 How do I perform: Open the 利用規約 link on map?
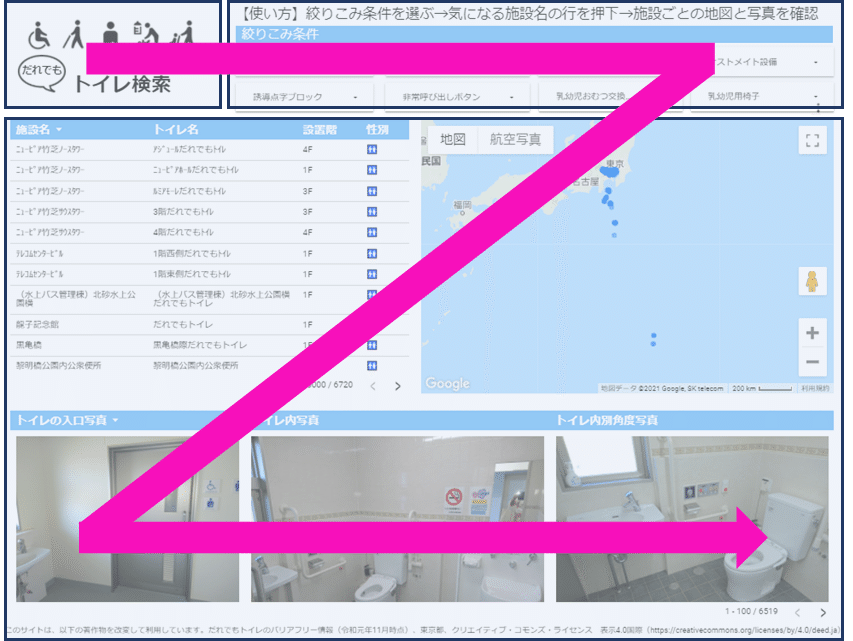815,389
